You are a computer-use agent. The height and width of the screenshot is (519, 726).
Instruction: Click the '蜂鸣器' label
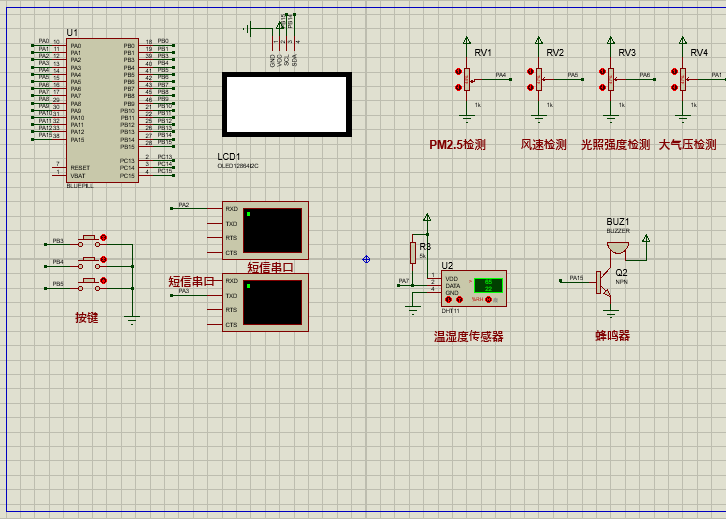pos(613,336)
